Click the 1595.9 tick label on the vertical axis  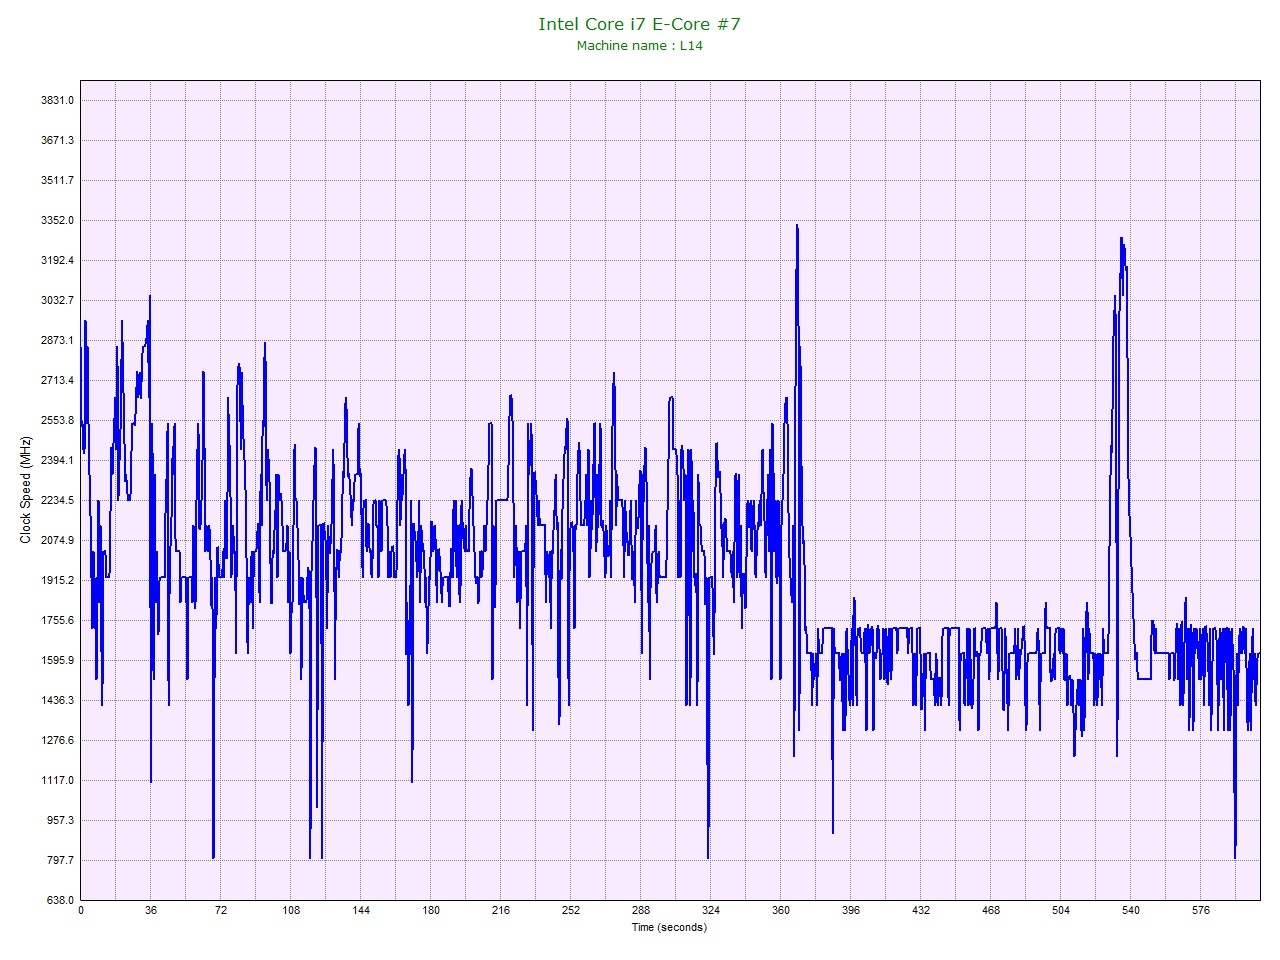[x=58, y=660]
